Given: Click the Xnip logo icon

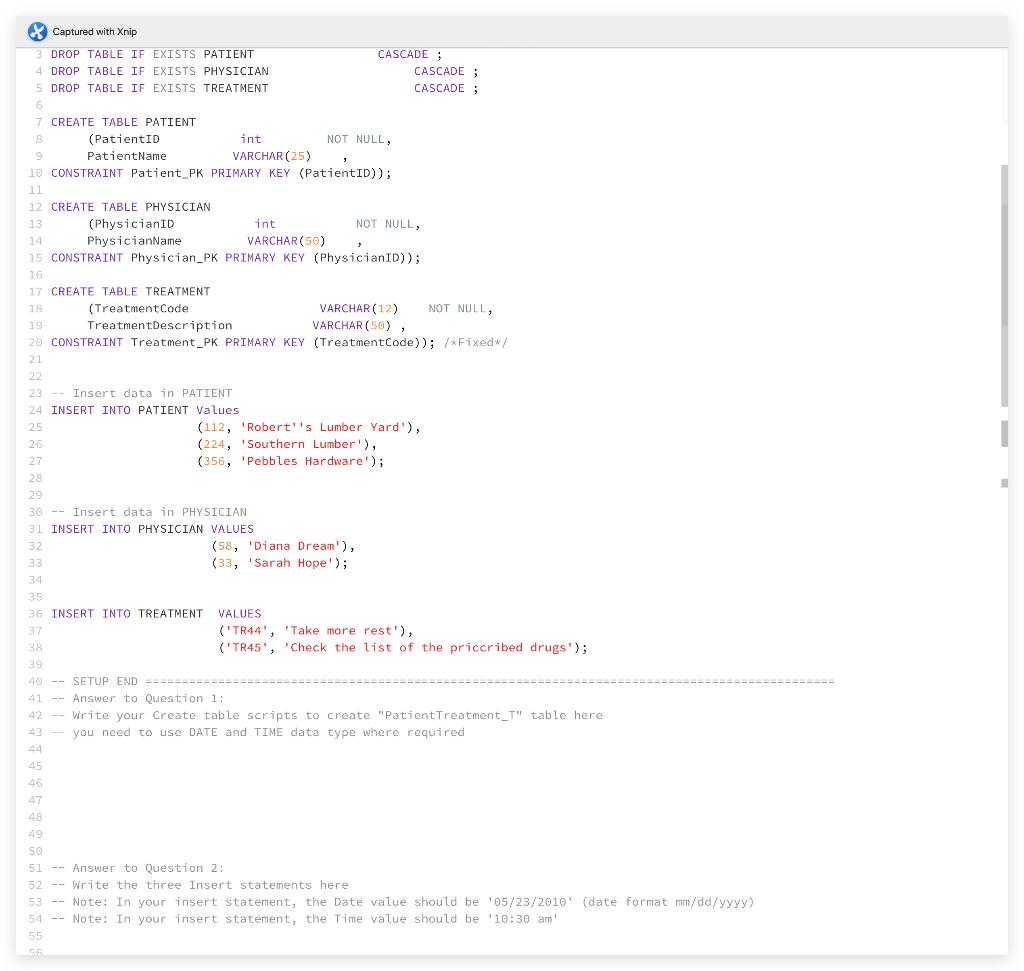Looking at the screenshot, I should tap(37, 31).
